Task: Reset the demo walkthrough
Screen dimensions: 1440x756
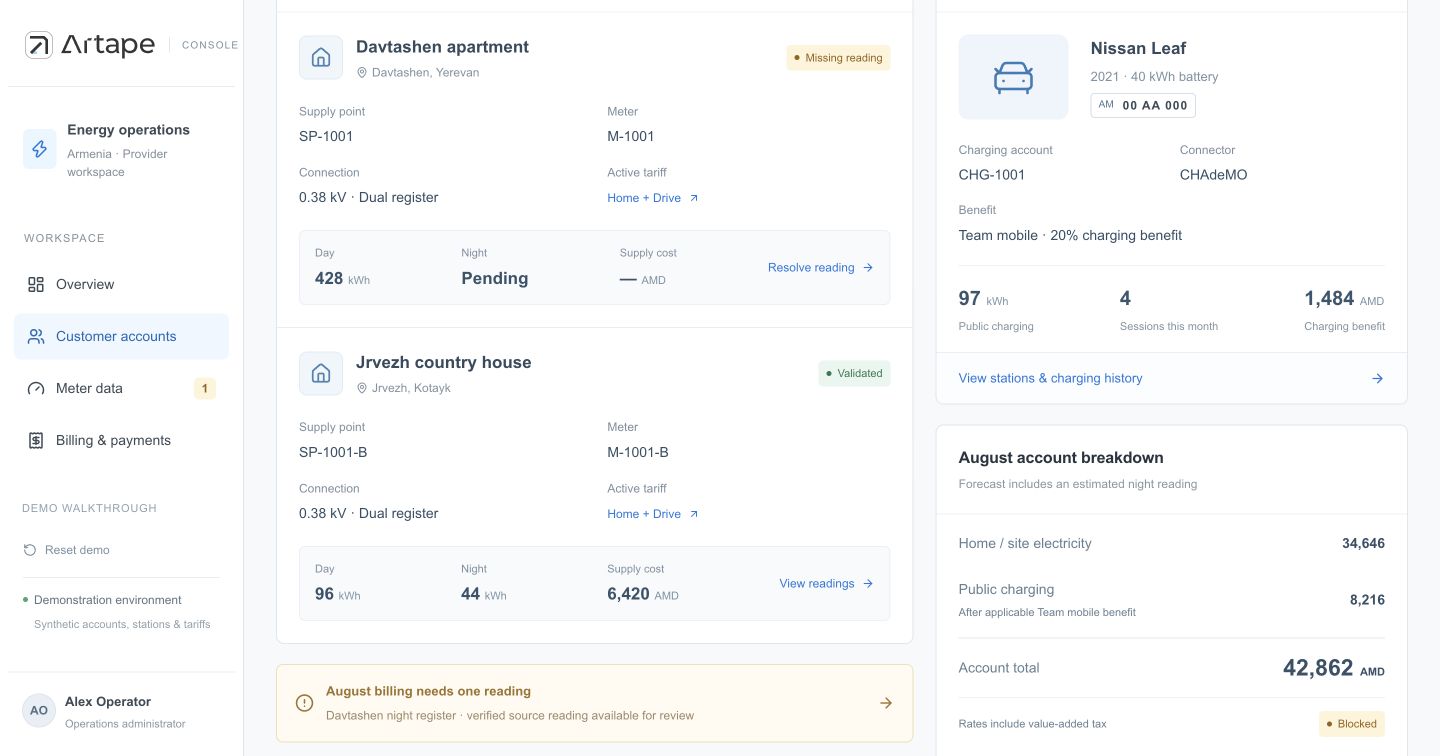Action: [x=66, y=550]
